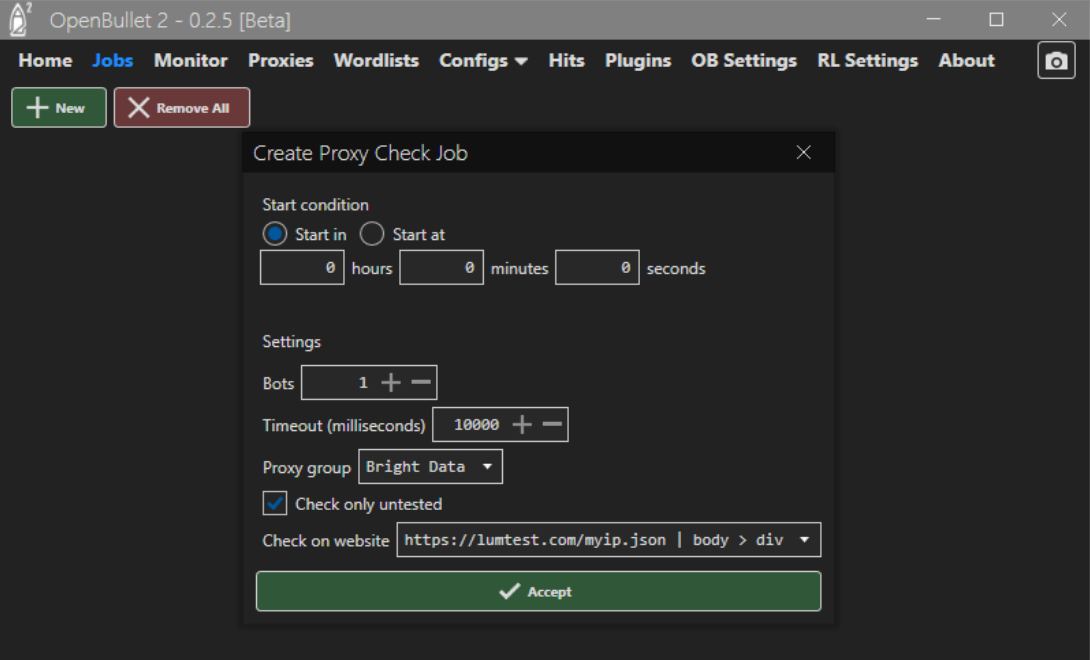This screenshot has height=660, width=1090.
Task: Uncheck 'Check only untested' checkbox
Action: (x=275, y=503)
